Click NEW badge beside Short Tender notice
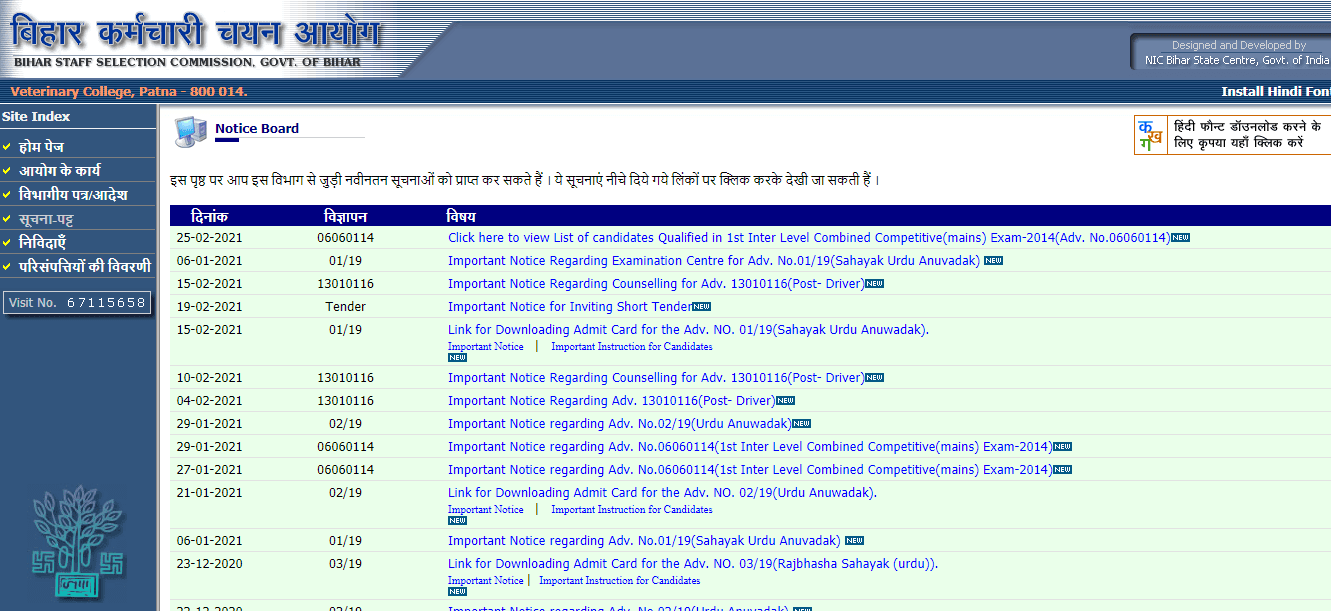Screen dimensions: 1331x611 (702, 307)
